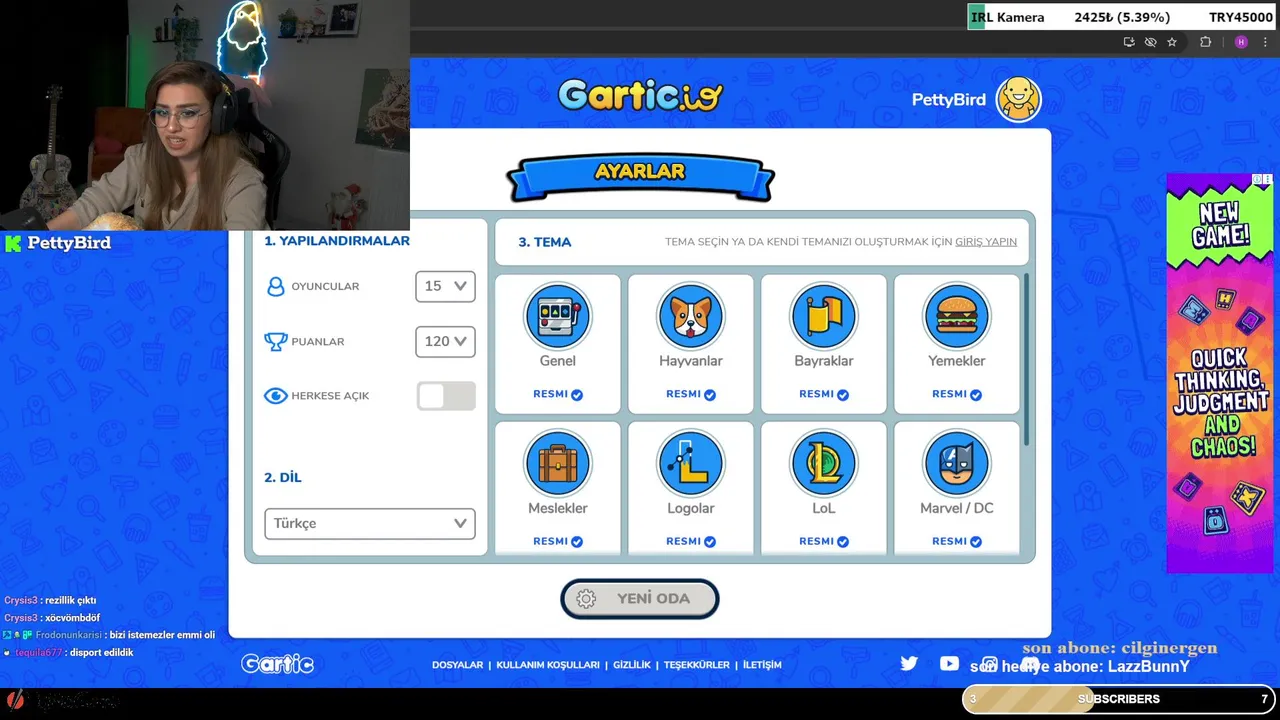Click the 3. TEMA section heading
The height and width of the screenshot is (720, 1280).
coord(545,242)
